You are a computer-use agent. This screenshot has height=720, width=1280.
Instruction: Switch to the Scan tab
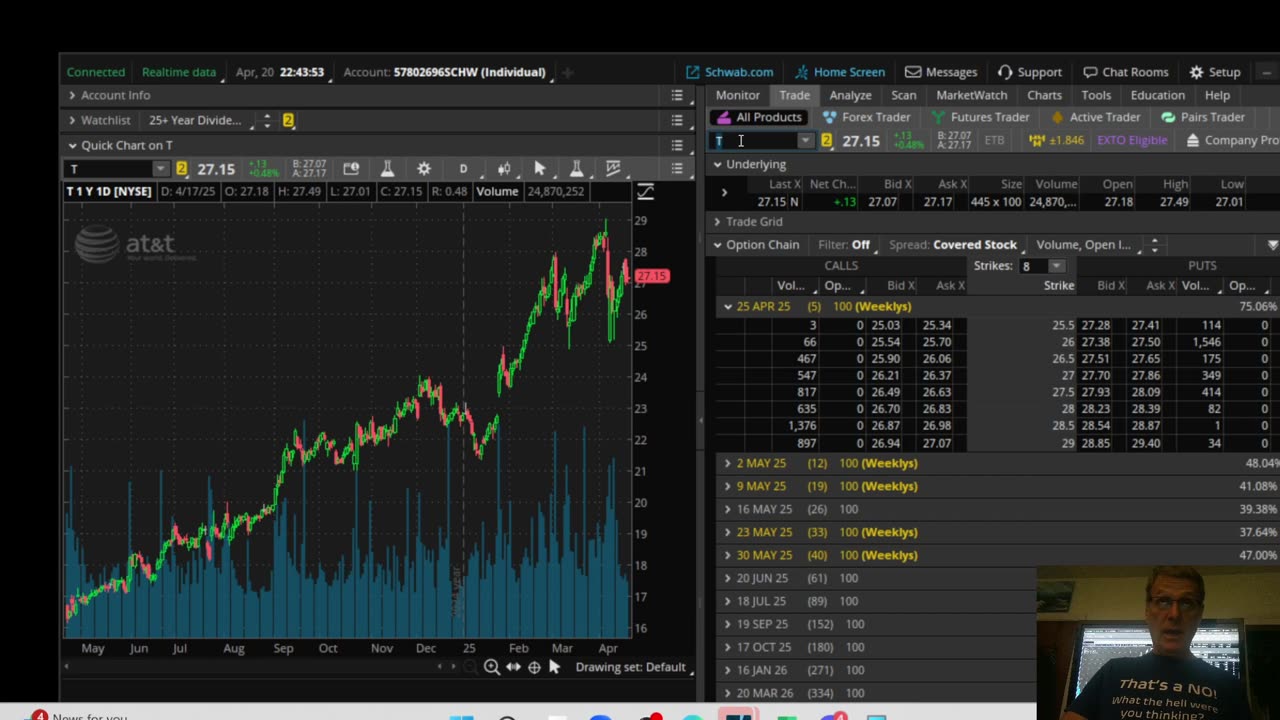(x=904, y=95)
